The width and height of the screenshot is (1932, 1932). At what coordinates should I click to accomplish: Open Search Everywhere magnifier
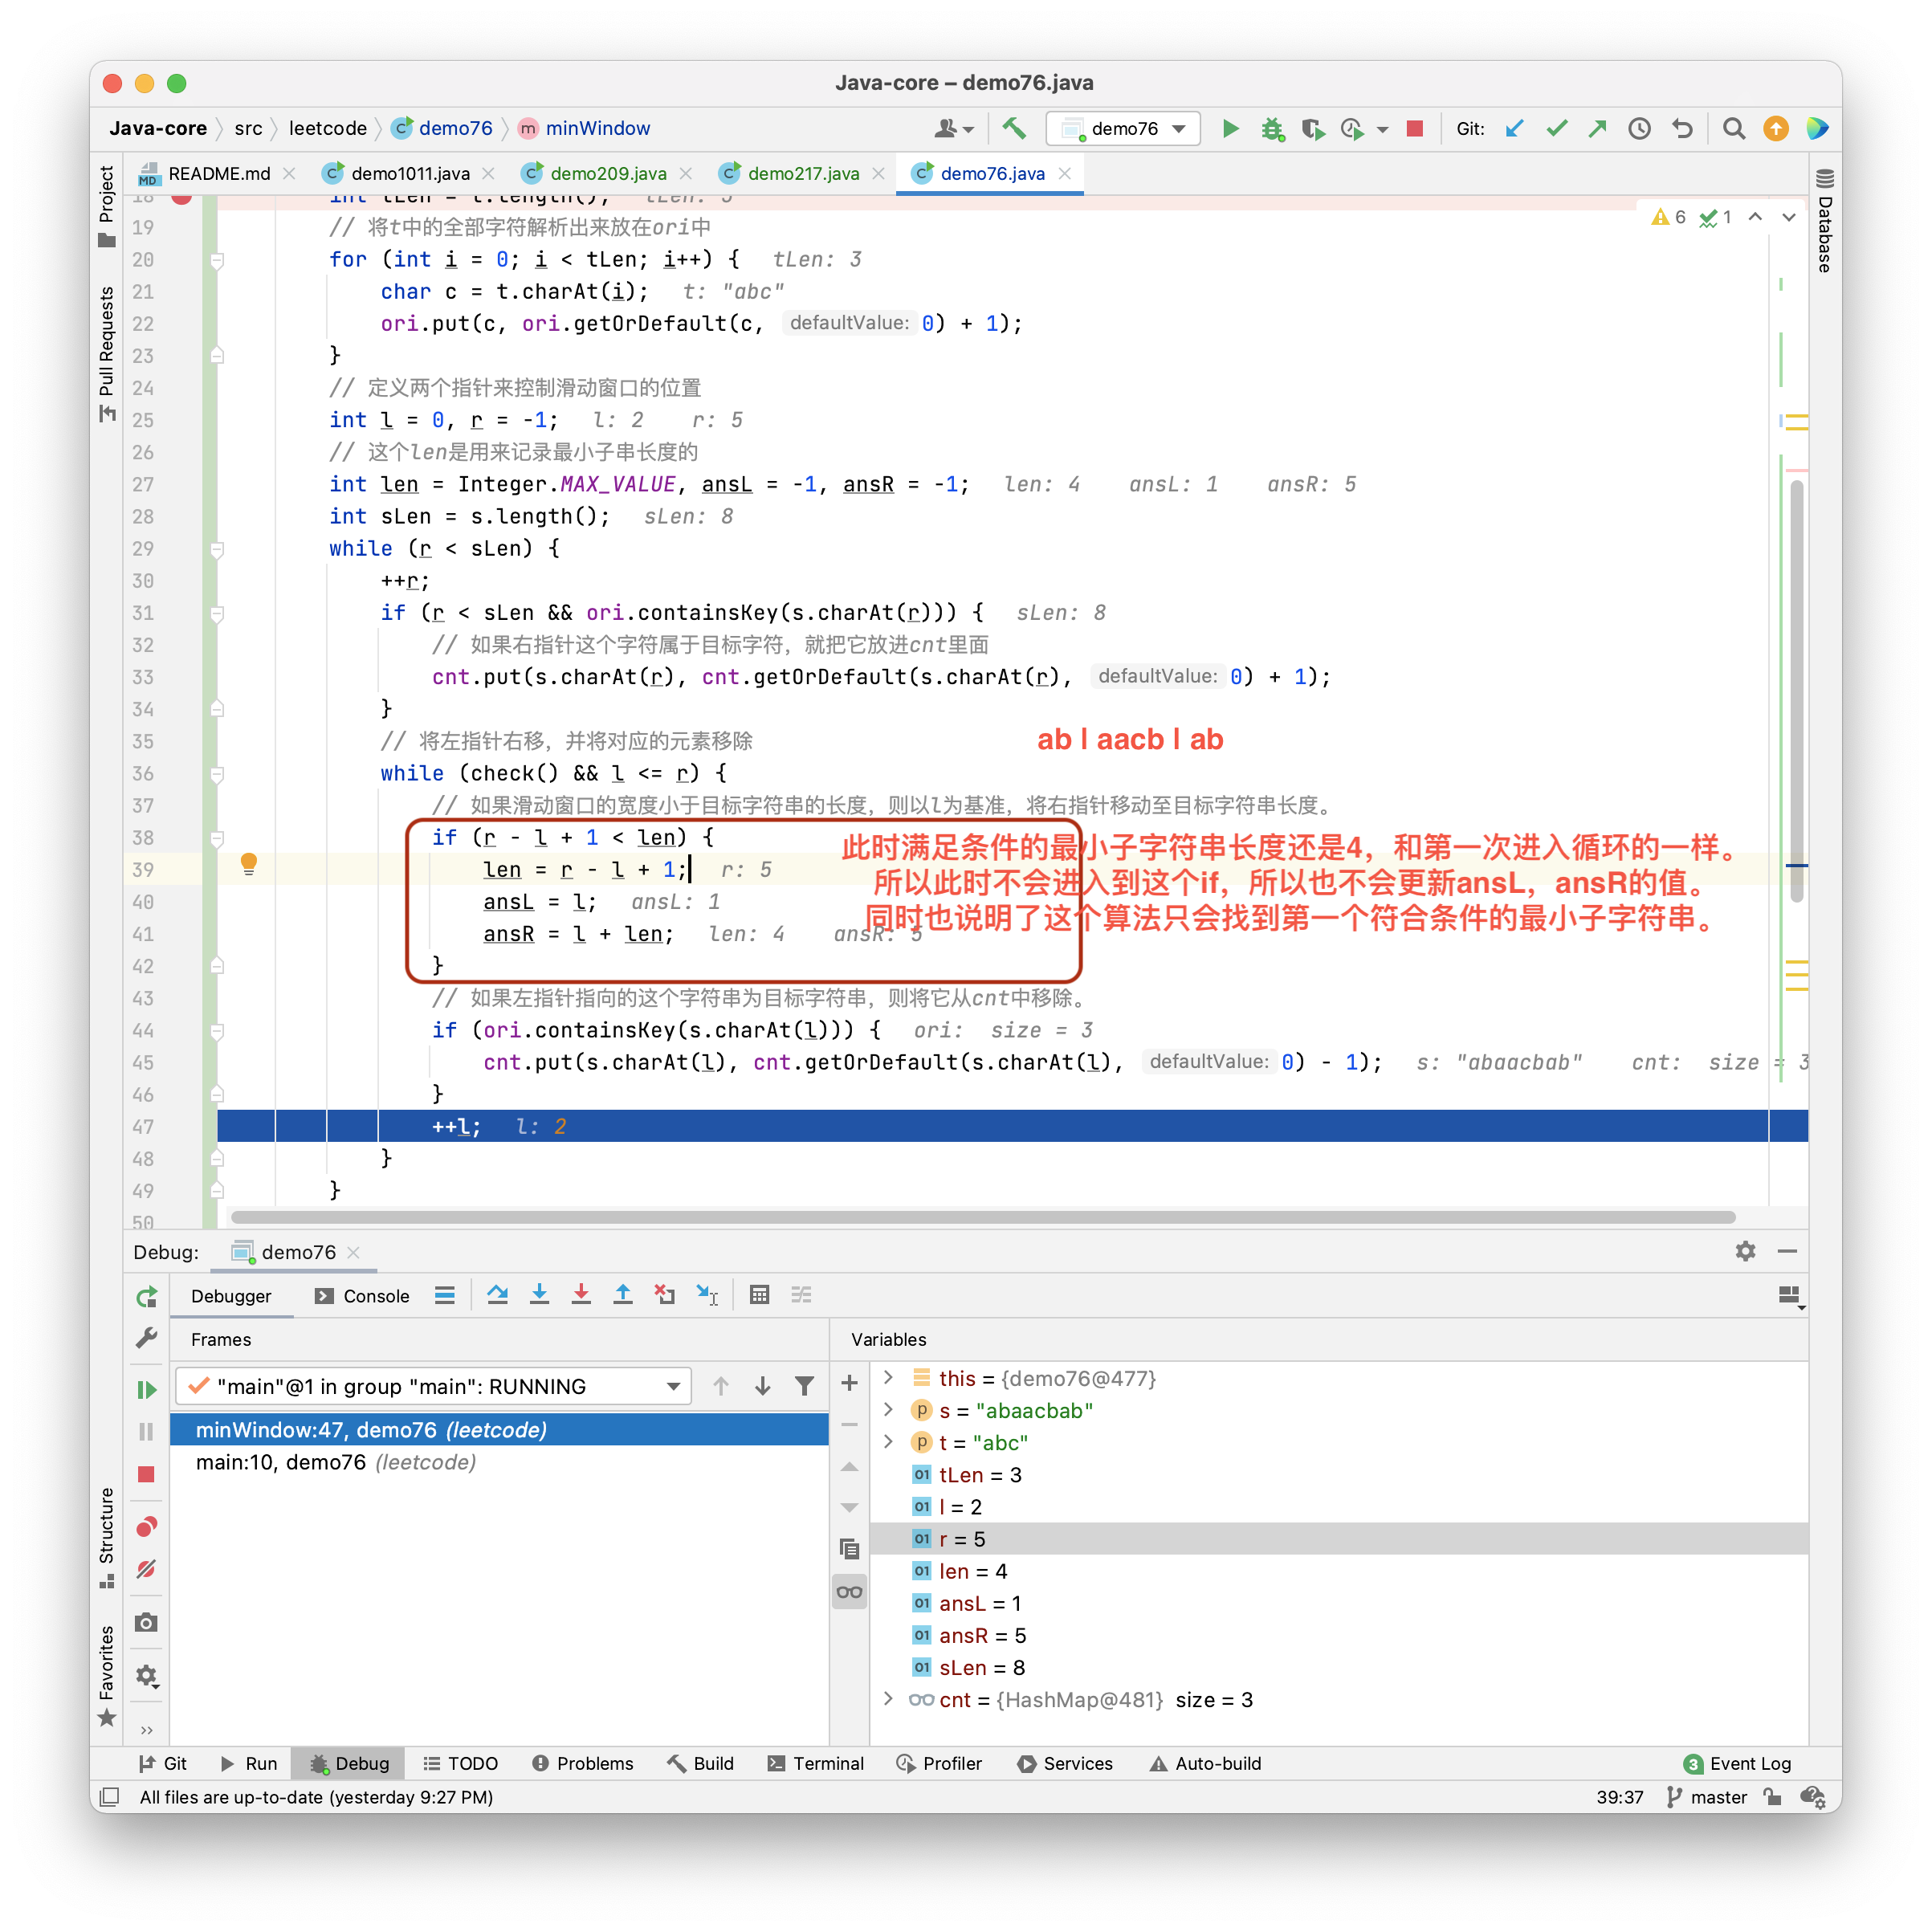[x=1734, y=128]
